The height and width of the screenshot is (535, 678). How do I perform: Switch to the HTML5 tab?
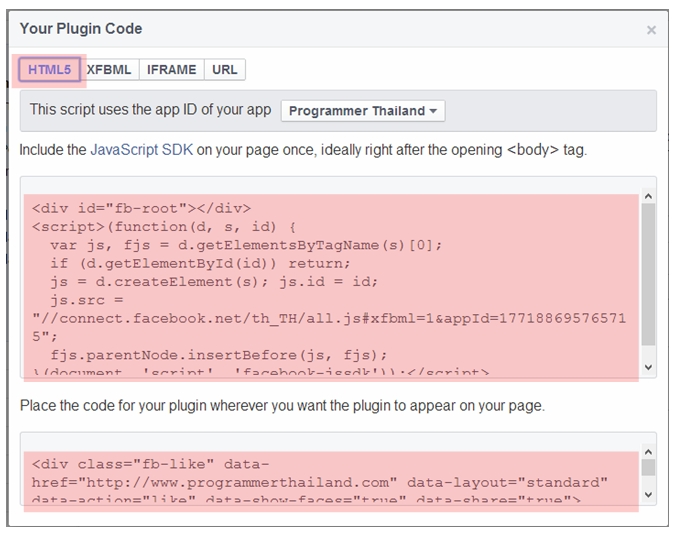click(x=49, y=70)
